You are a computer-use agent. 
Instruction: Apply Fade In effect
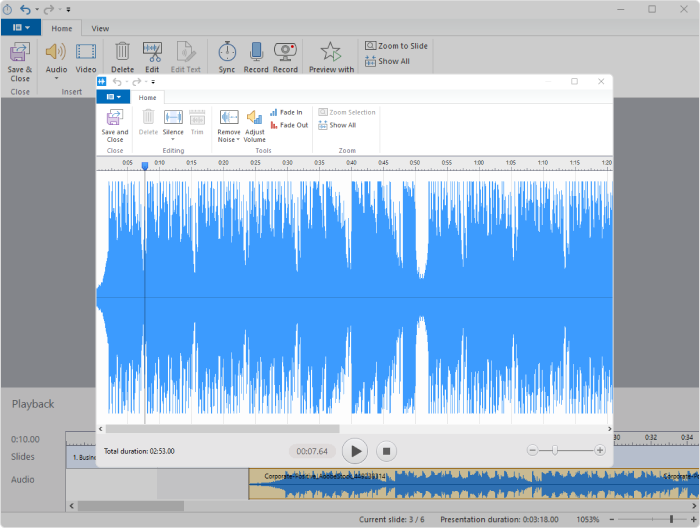[x=286, y=112]
